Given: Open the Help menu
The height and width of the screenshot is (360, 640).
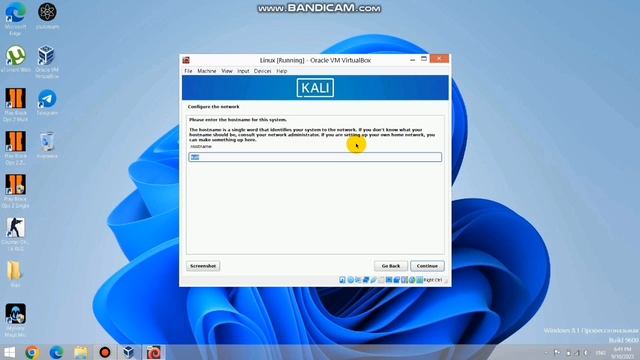Looking at the screenshot, I should tap(282, 71).
